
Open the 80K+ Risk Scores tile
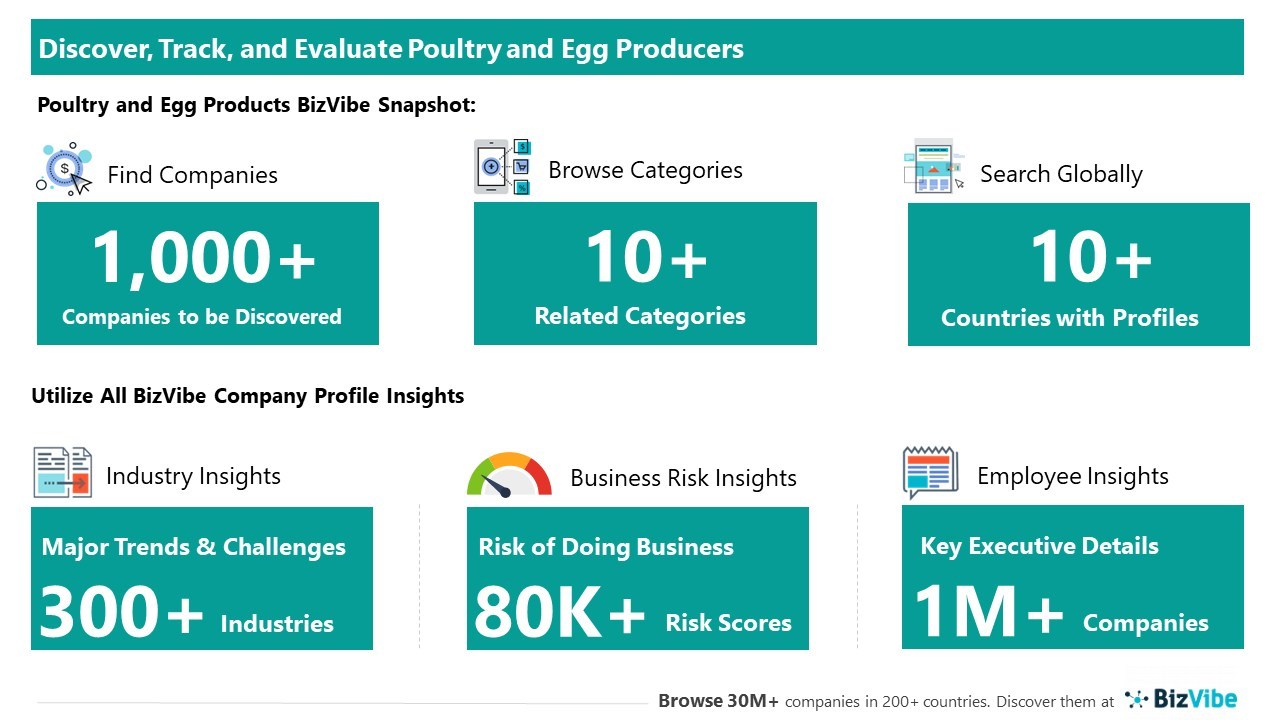pyautogui.click(x=638, y=578)
